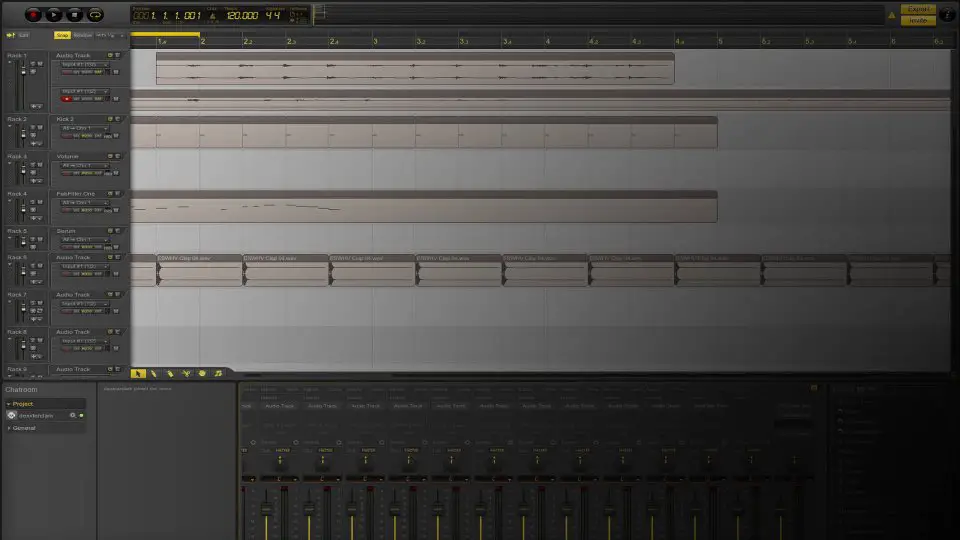This screenshot has height=540, width=960.
Task: Open the grid size dropdown beside Relative
Action: [x=110, y=36]
